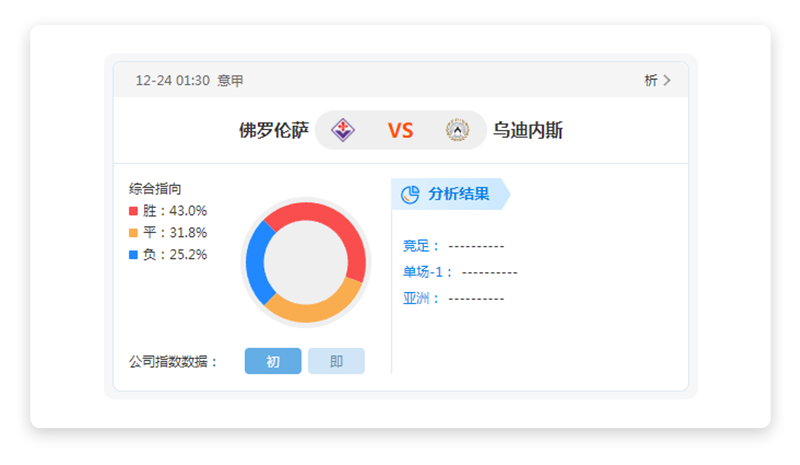Click the 意甲 league label

[230, 81]
